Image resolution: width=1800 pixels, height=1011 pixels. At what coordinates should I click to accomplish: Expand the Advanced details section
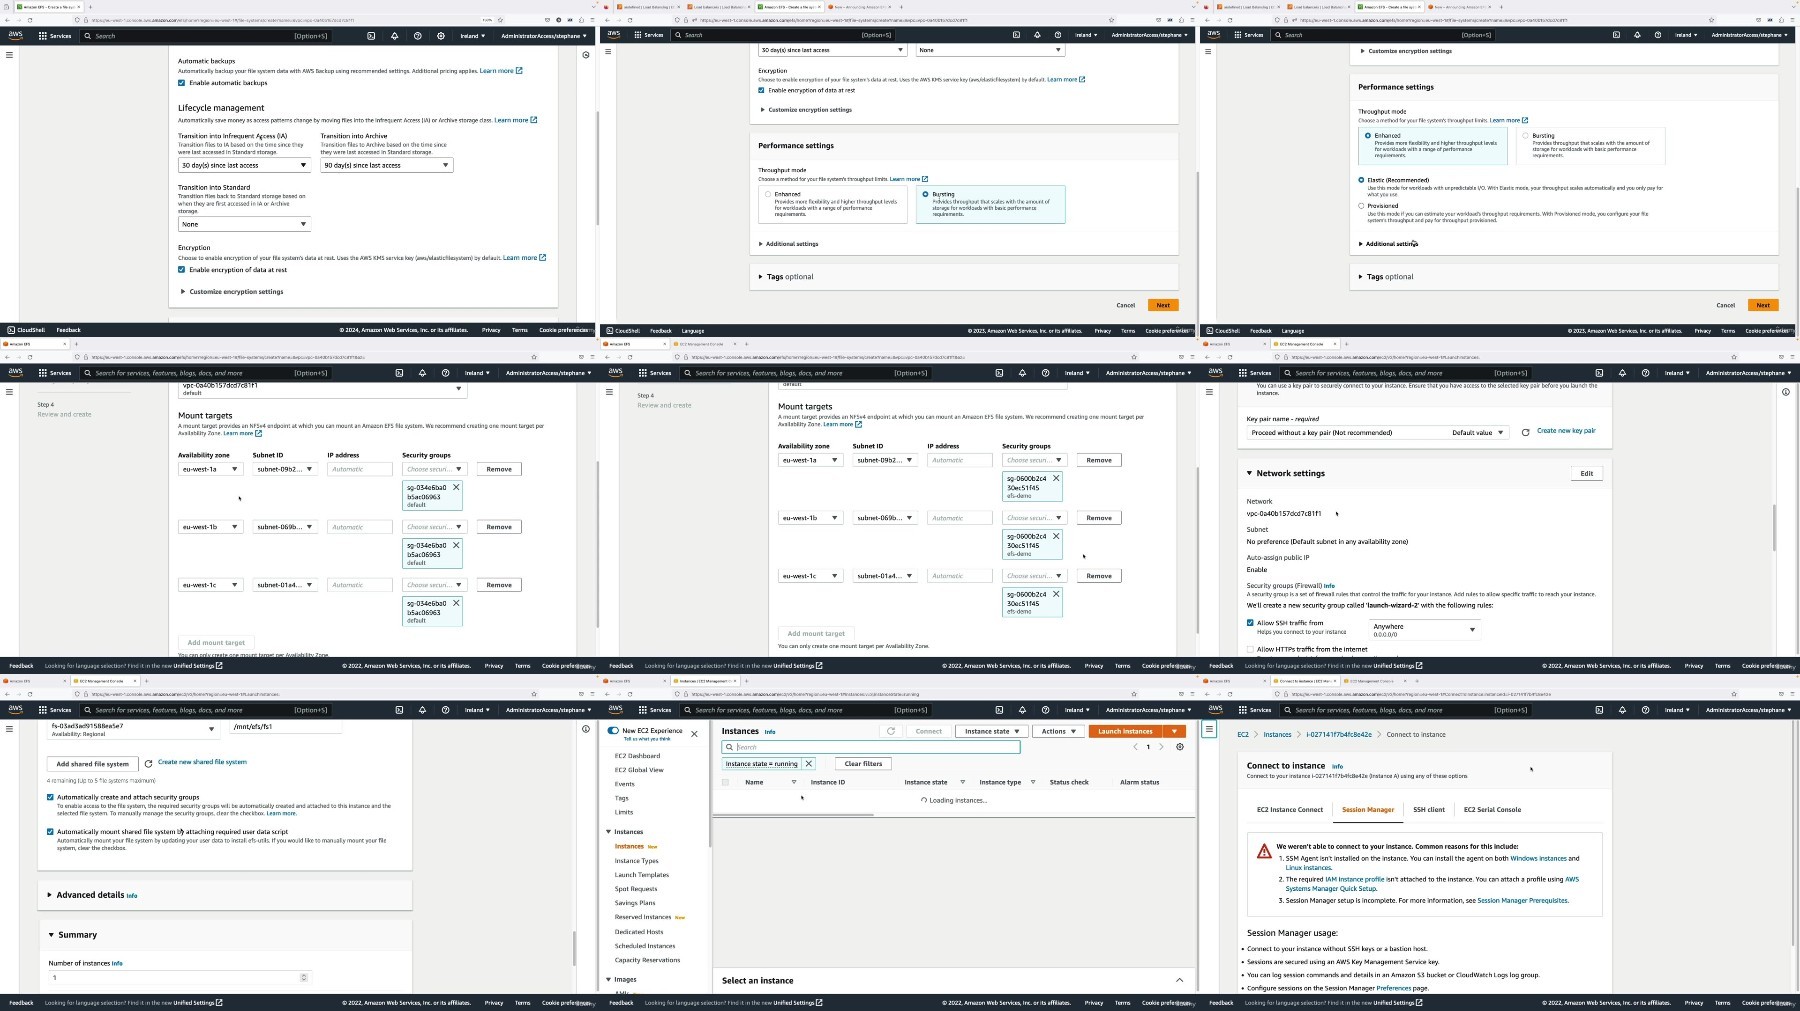(x=49, y=895)
